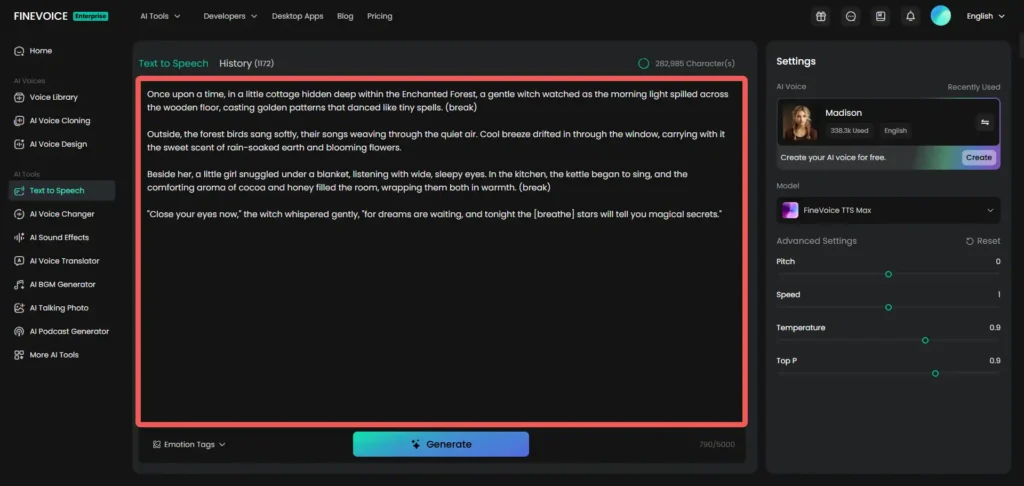This screenshot has height=486, width=1024.
Task: Adjust the Temperature slider handle
Action: pos(925,340)
